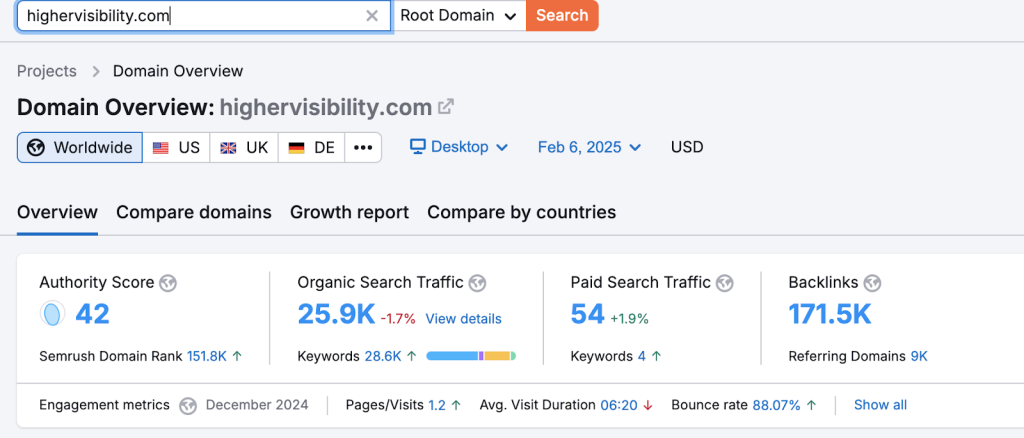Switch to US country database
Viewport: 1024px width, 438px height.
click(x=176, y=147)
